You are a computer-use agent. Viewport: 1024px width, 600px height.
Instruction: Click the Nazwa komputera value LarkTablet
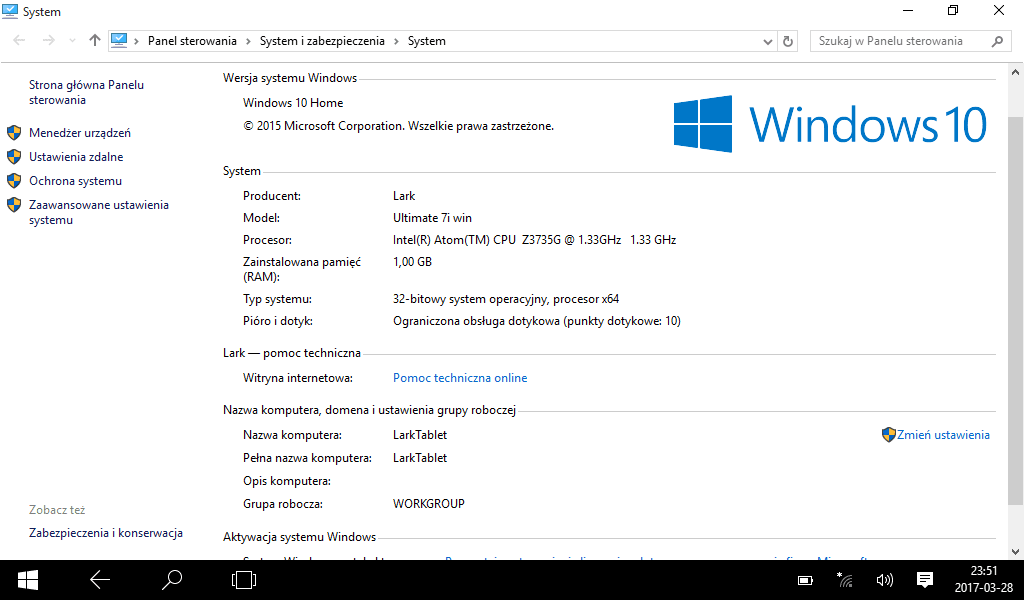click(420, 435)
